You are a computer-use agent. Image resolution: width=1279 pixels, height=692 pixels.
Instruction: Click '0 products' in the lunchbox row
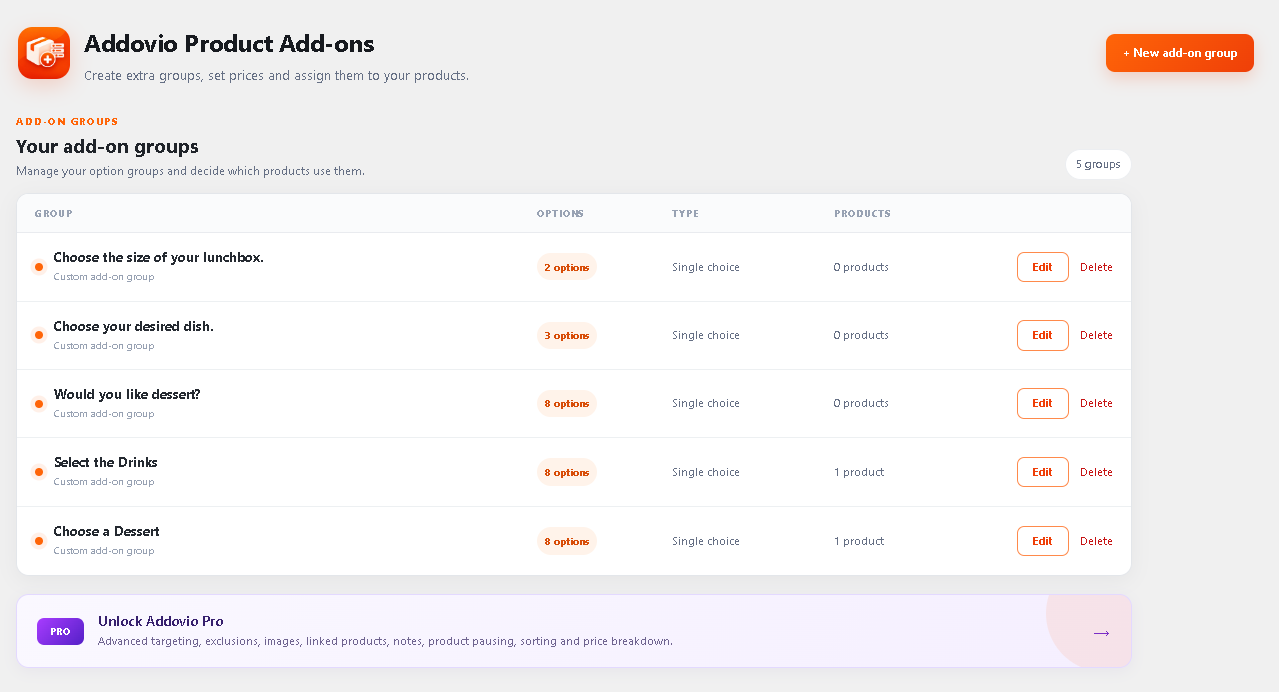[x=861, y=267]
